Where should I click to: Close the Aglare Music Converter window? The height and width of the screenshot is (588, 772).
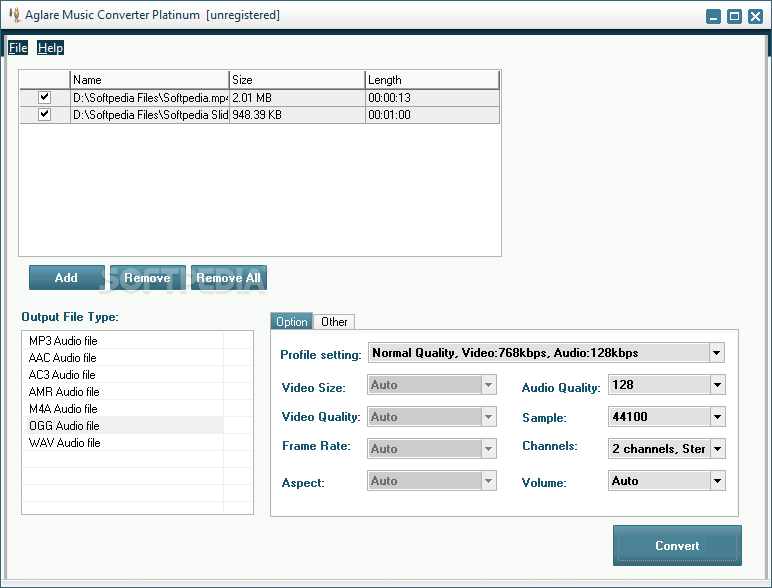click(x=755, y=16)
